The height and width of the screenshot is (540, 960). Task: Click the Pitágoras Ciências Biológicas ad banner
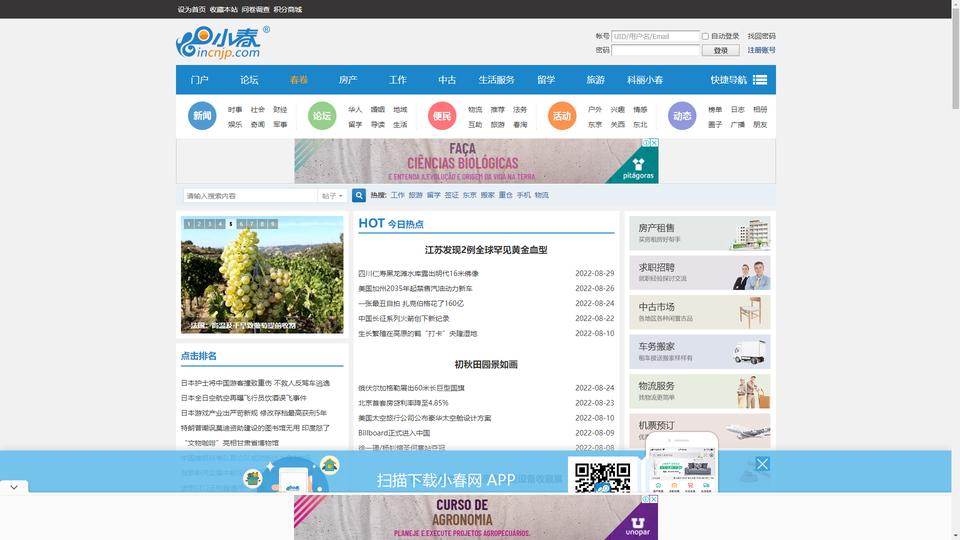tap(476, 161)
